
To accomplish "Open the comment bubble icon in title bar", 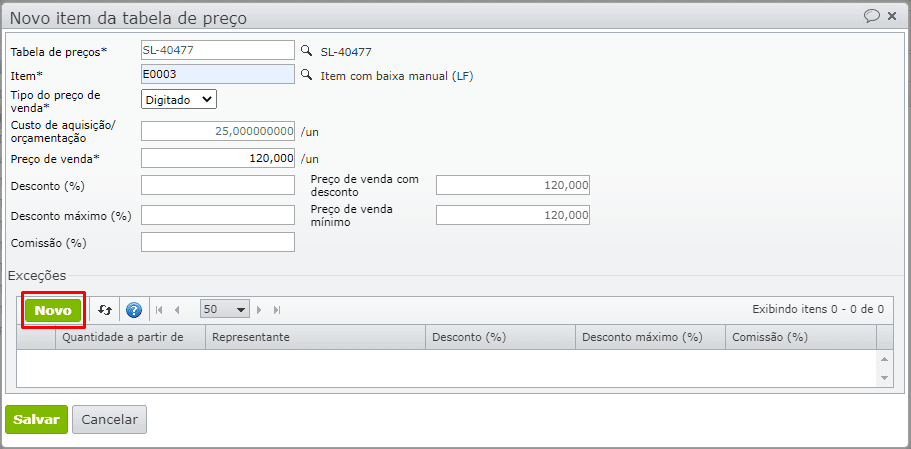I will pos(872,16).
